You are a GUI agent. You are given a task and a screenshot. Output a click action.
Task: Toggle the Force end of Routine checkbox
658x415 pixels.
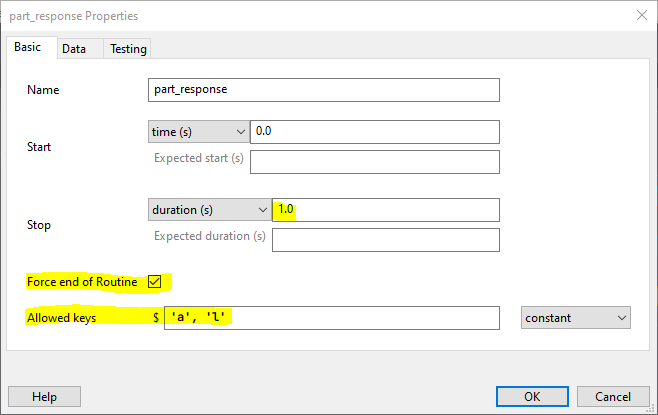pos(154,281)
